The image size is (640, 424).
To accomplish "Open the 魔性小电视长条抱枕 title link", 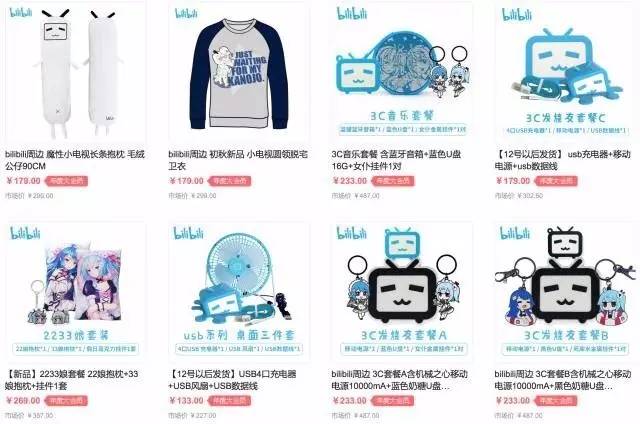I will 75,160.
